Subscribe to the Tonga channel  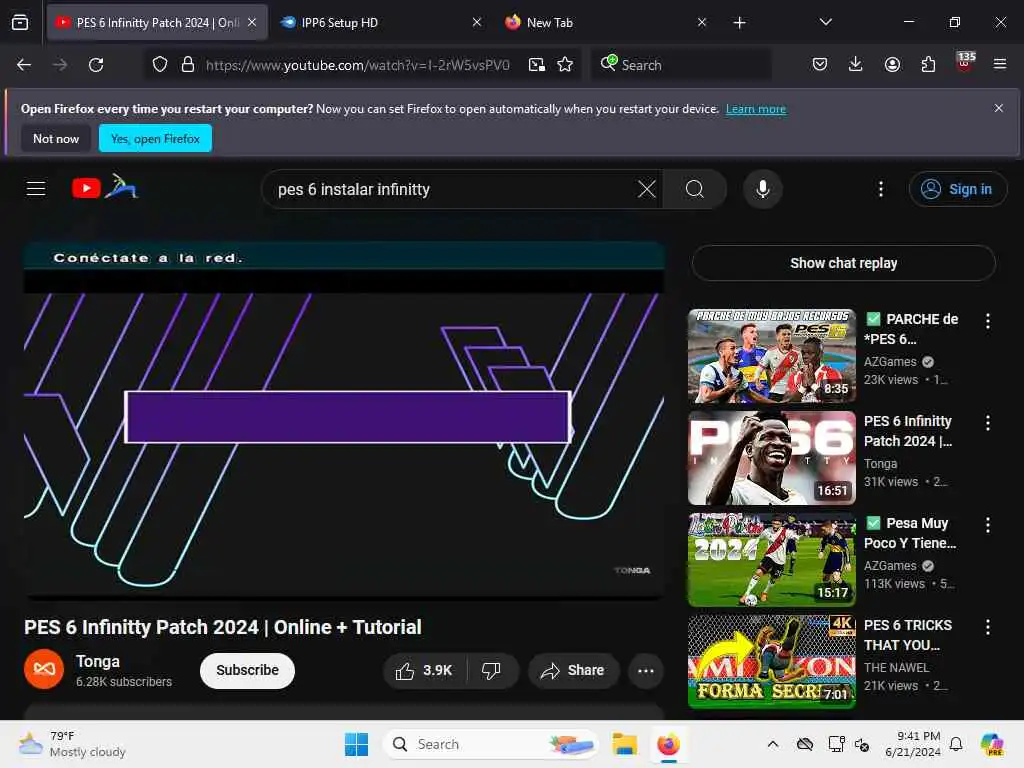[x=247, y=671]
